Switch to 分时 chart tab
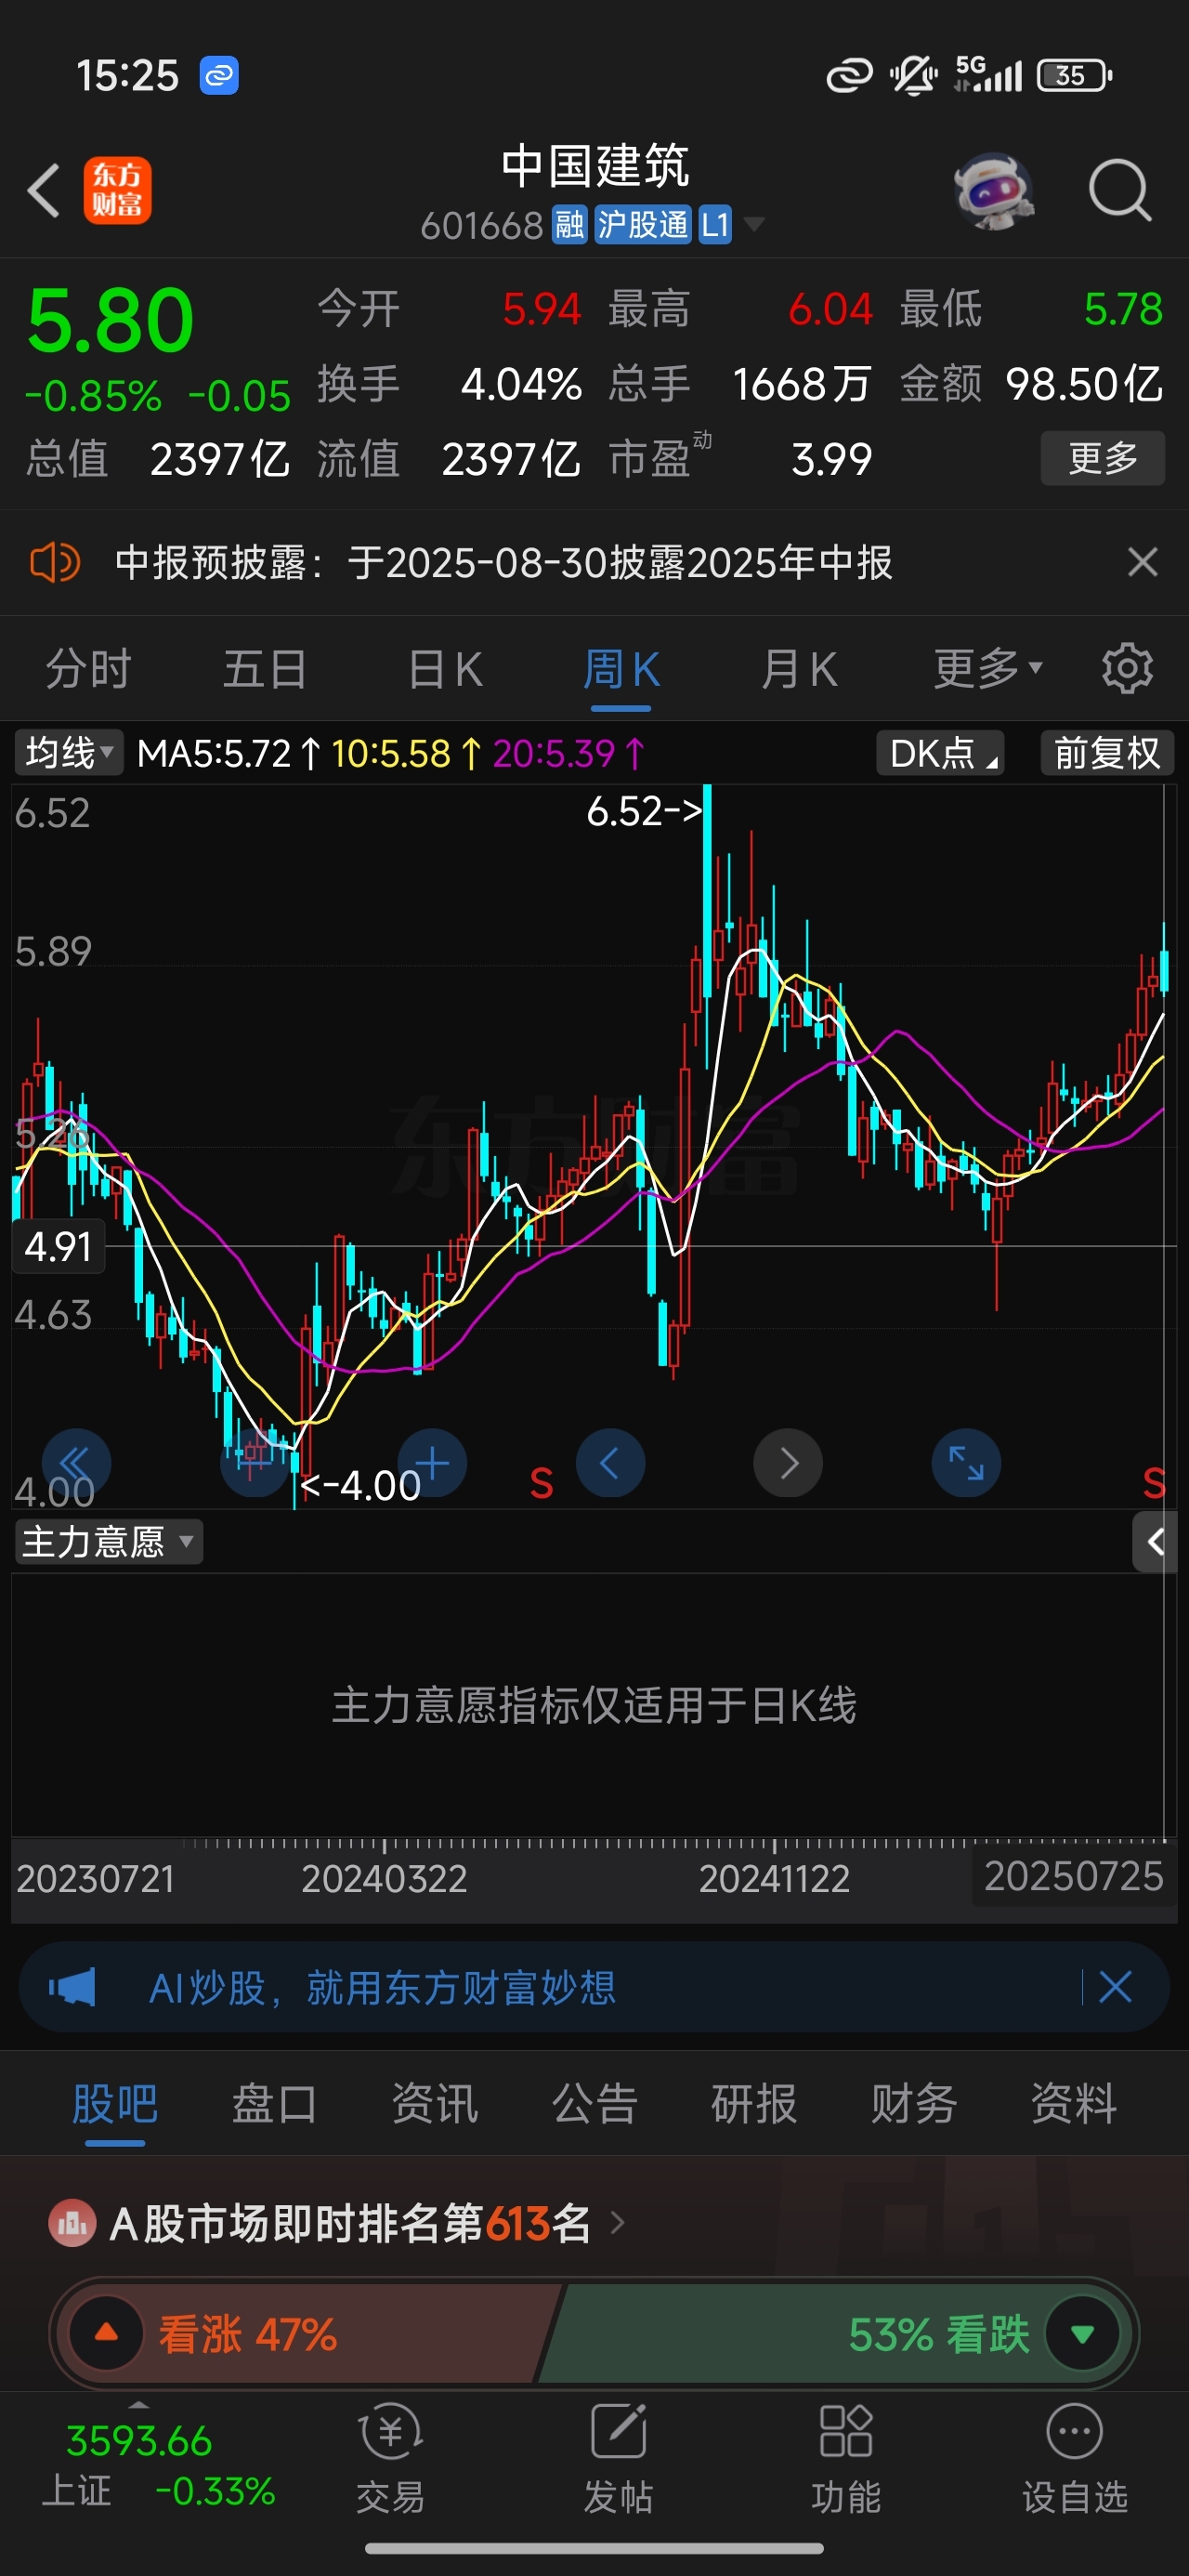Viewport: 1189px width, 2576px height. (x=89, y=668)
